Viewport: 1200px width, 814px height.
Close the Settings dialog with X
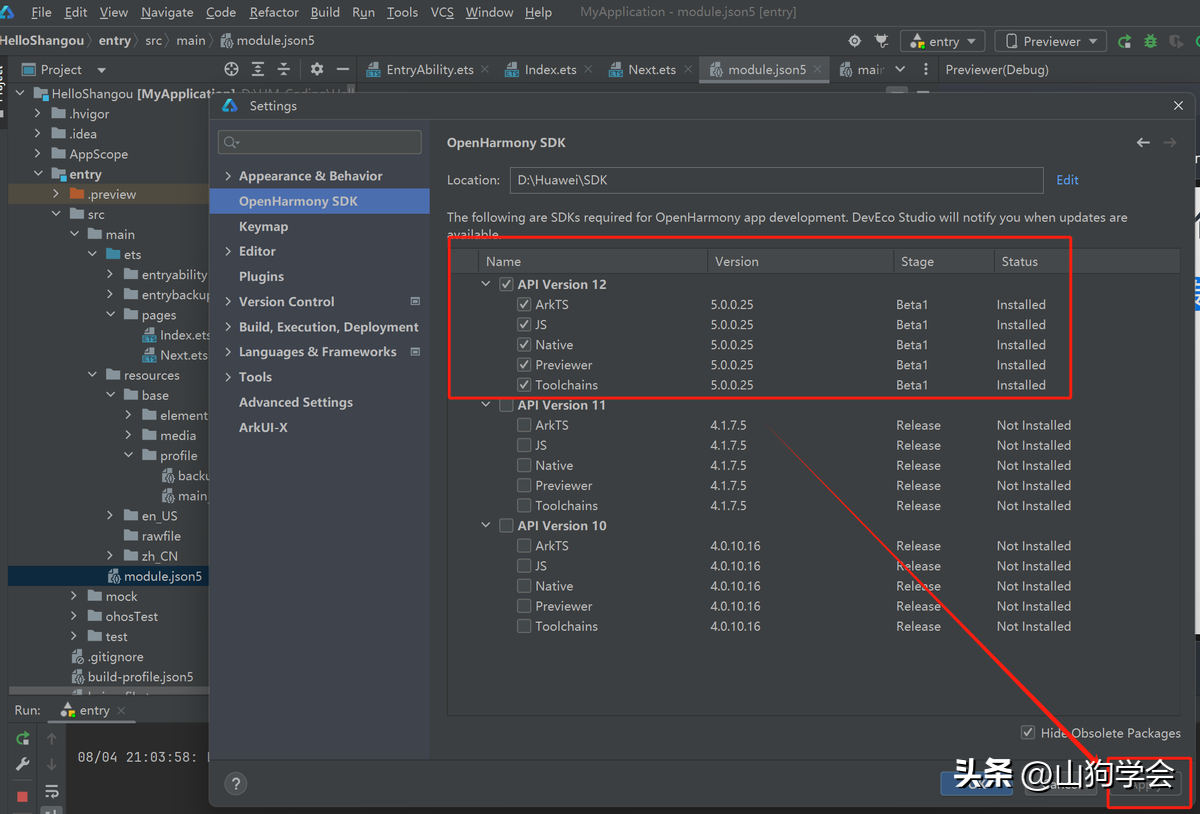point(1180,105)
